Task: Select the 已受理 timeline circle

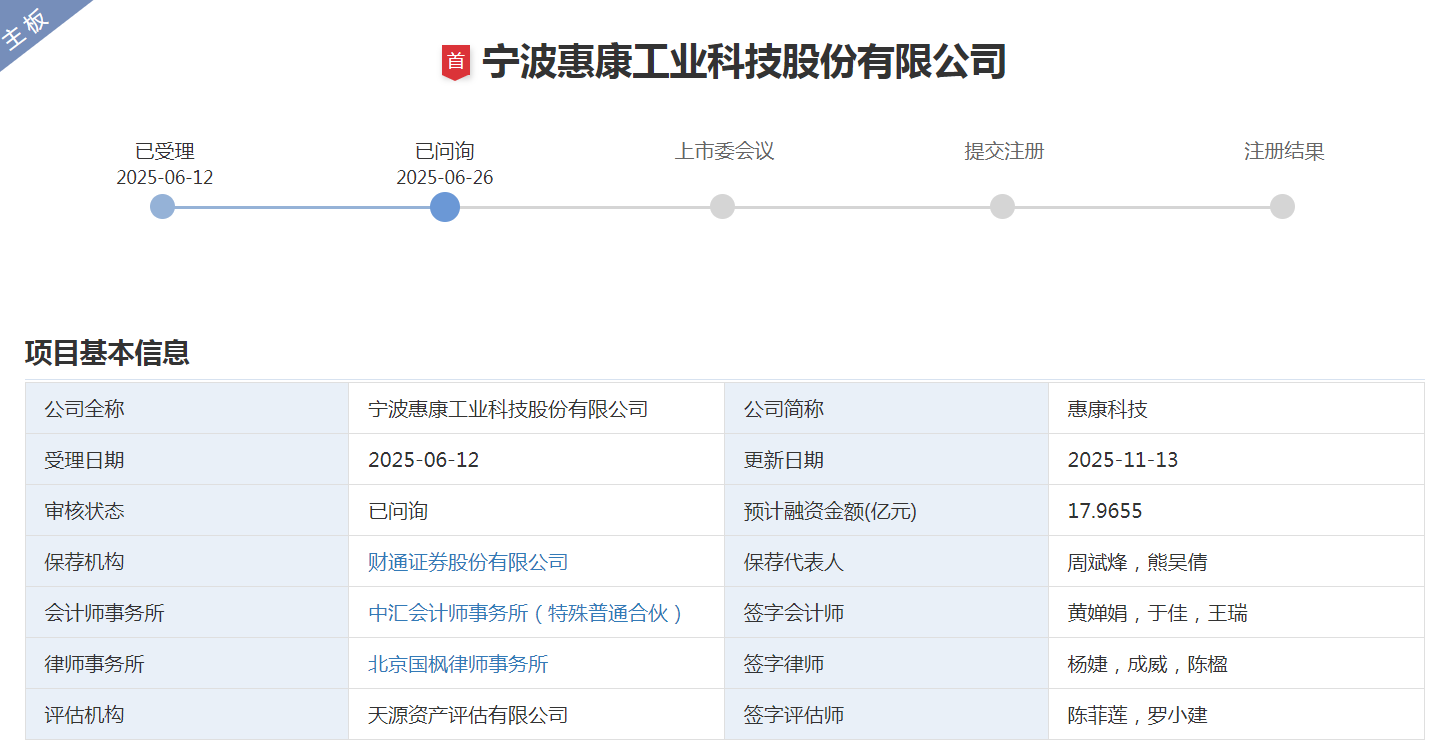Action: pos(163,207)
